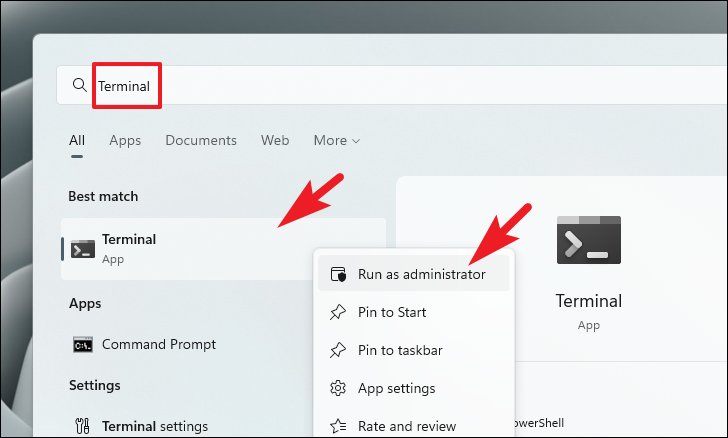
Task: Switch to the Documents filter tab
Action: pyautogui.click(x=201, y=140)
